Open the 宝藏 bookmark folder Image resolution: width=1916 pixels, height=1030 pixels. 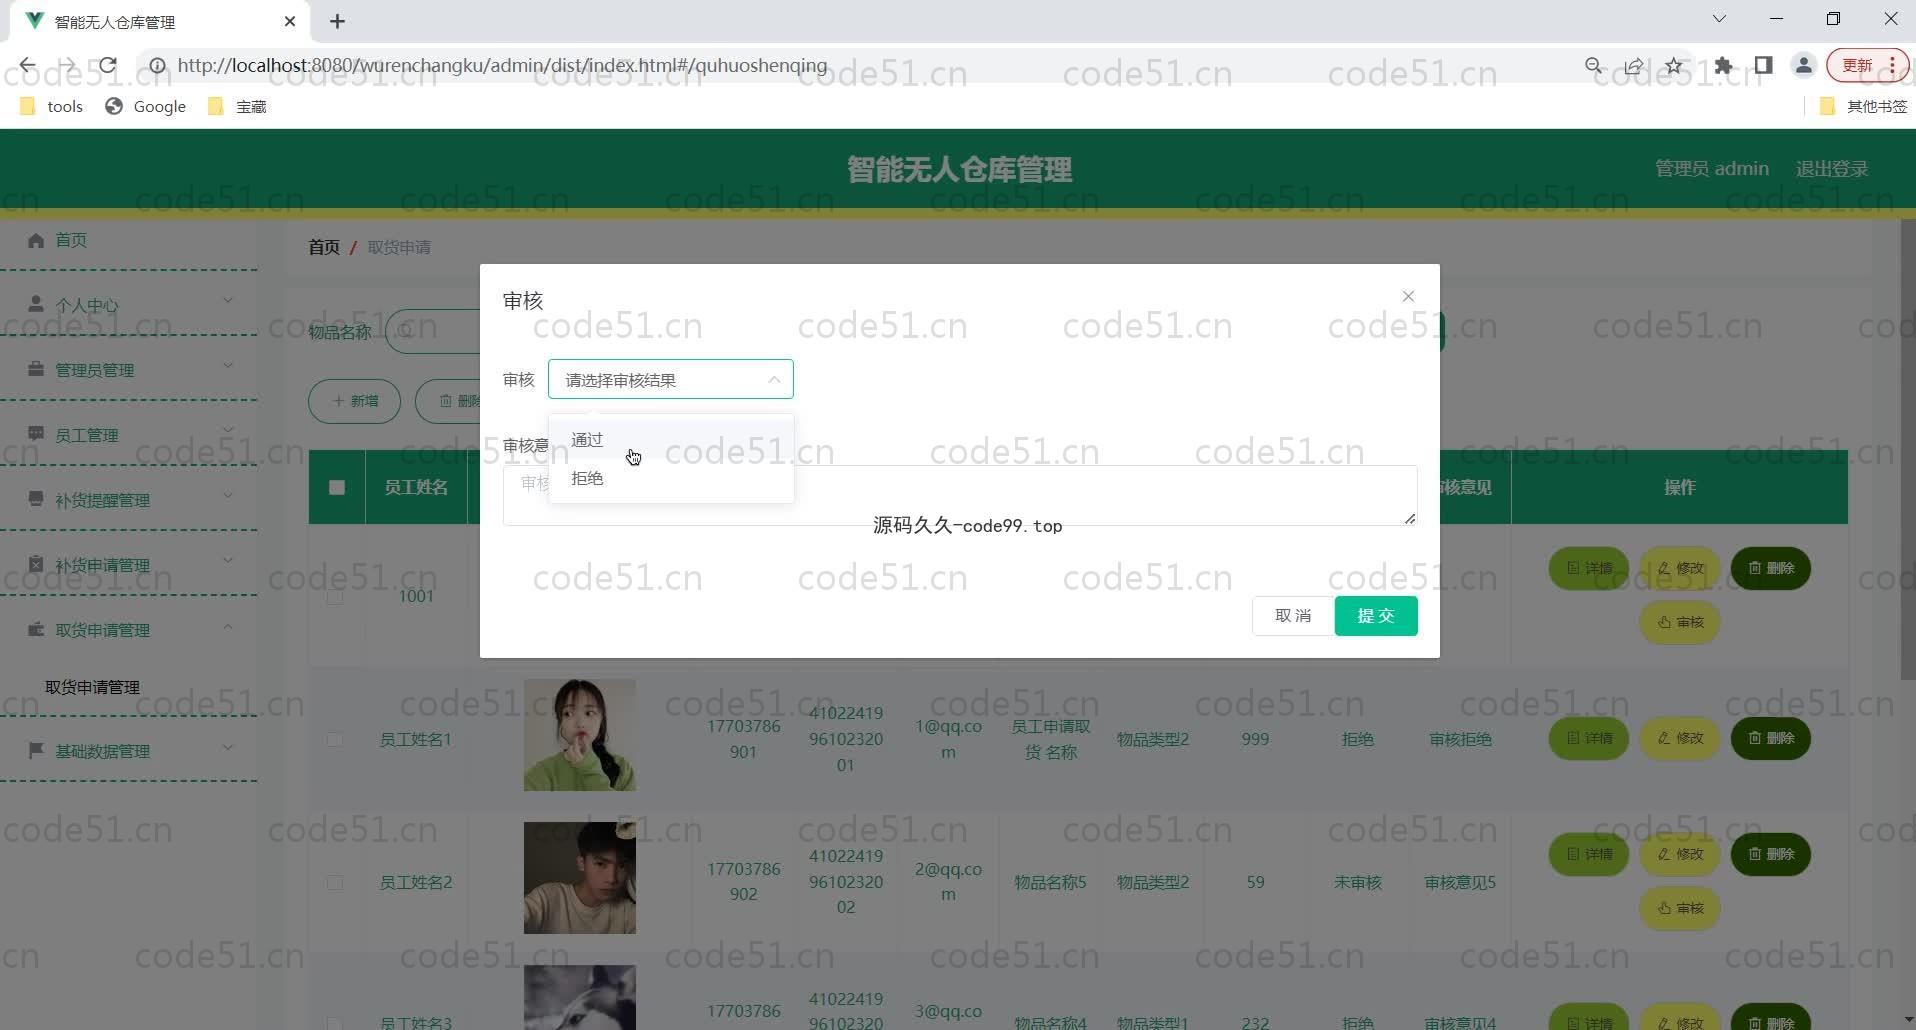(x=238, y=106)
